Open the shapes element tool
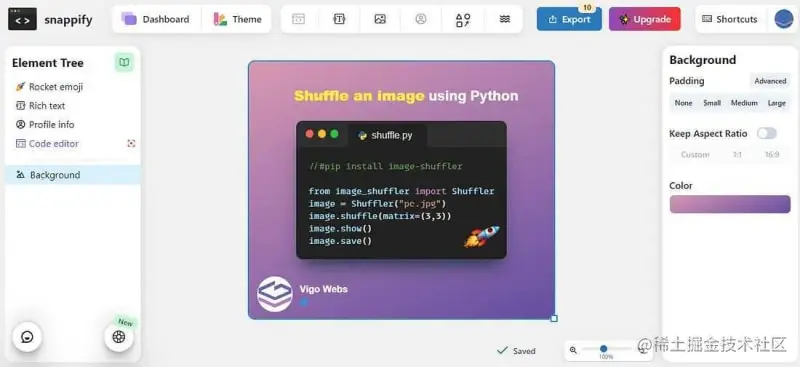This screenshot has height=367, width=800. tap(463, 20)
